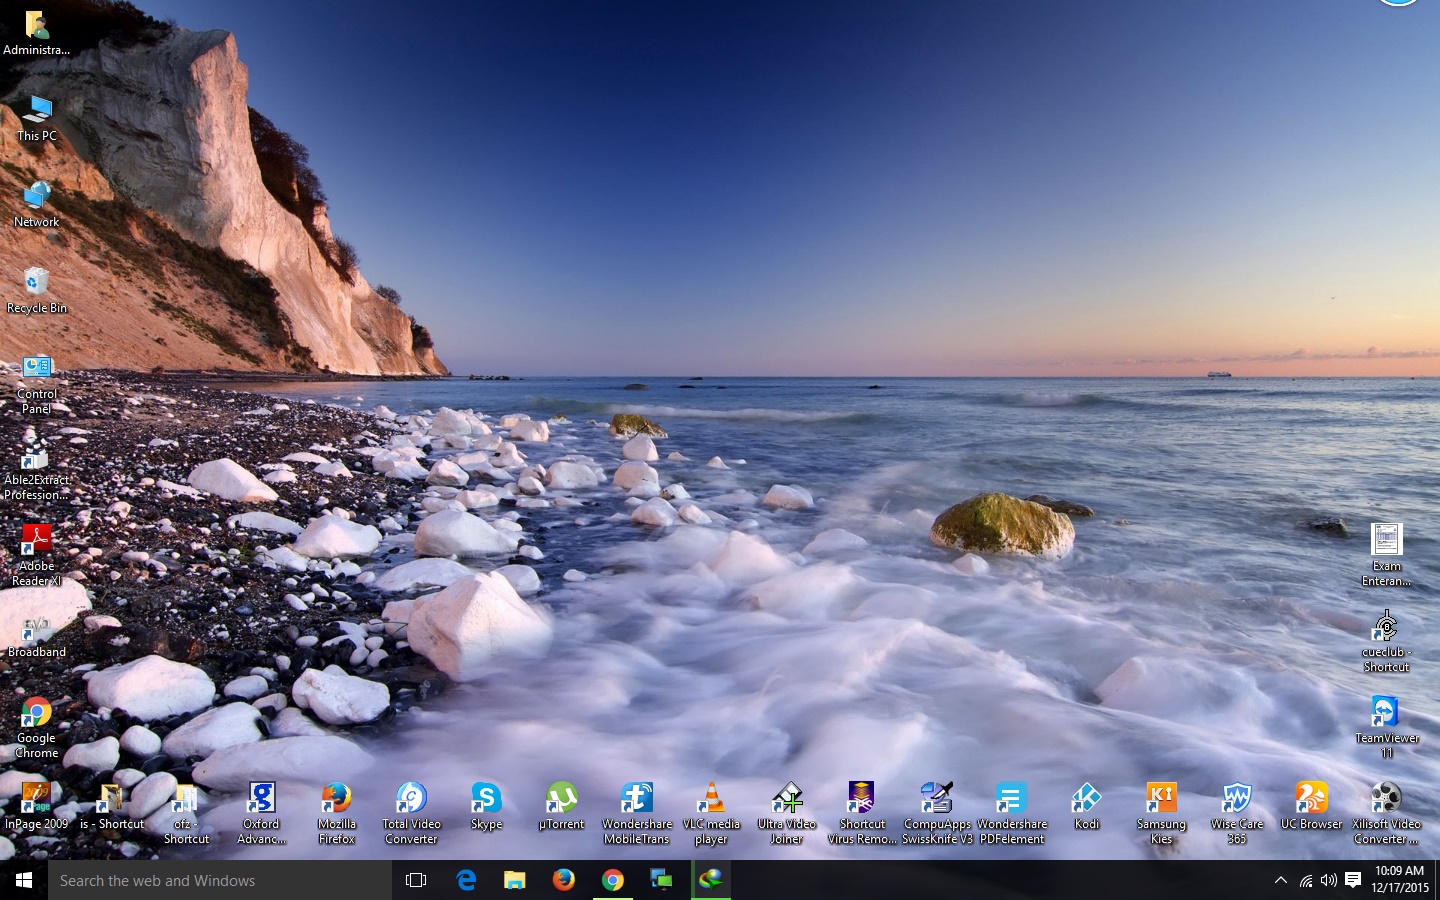The height and width of the screenshot is (900, 1440).
Task: Open the volume control tray icon
Action: coord(1329,880)
